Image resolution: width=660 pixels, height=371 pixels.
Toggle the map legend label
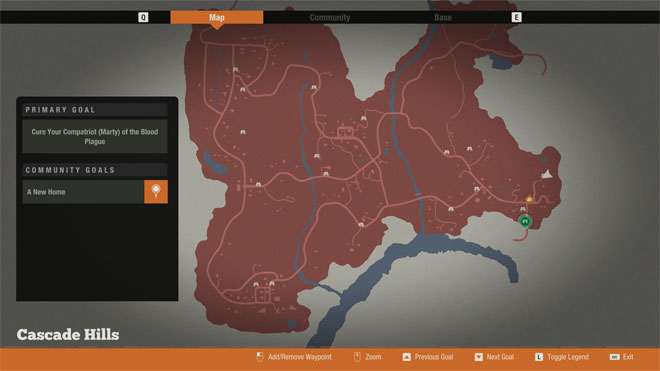[x=568, y=357]
